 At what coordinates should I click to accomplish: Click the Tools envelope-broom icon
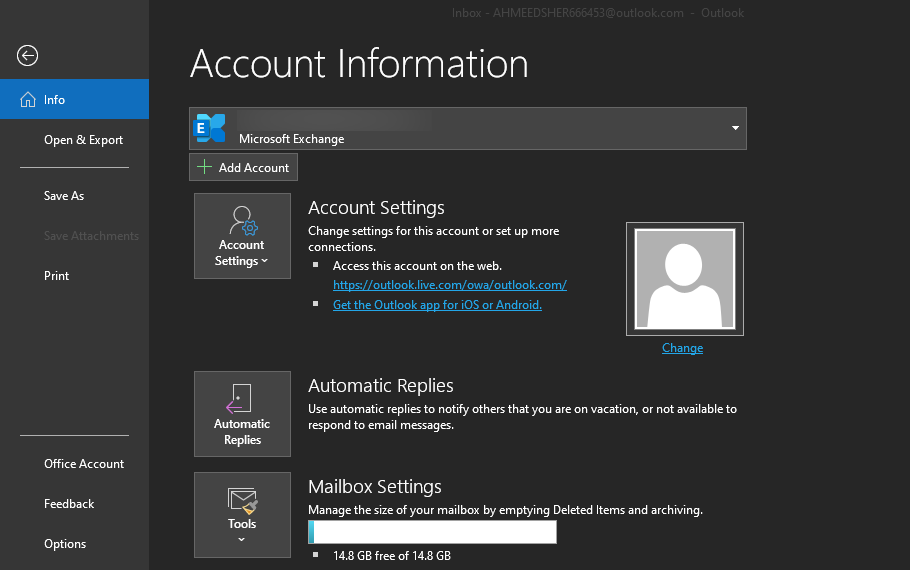pyautogui.click(x=243, y=501)
